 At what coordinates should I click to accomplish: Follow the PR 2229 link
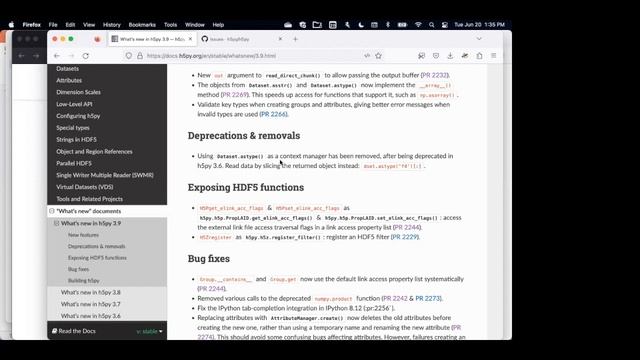tap(405, 237)
